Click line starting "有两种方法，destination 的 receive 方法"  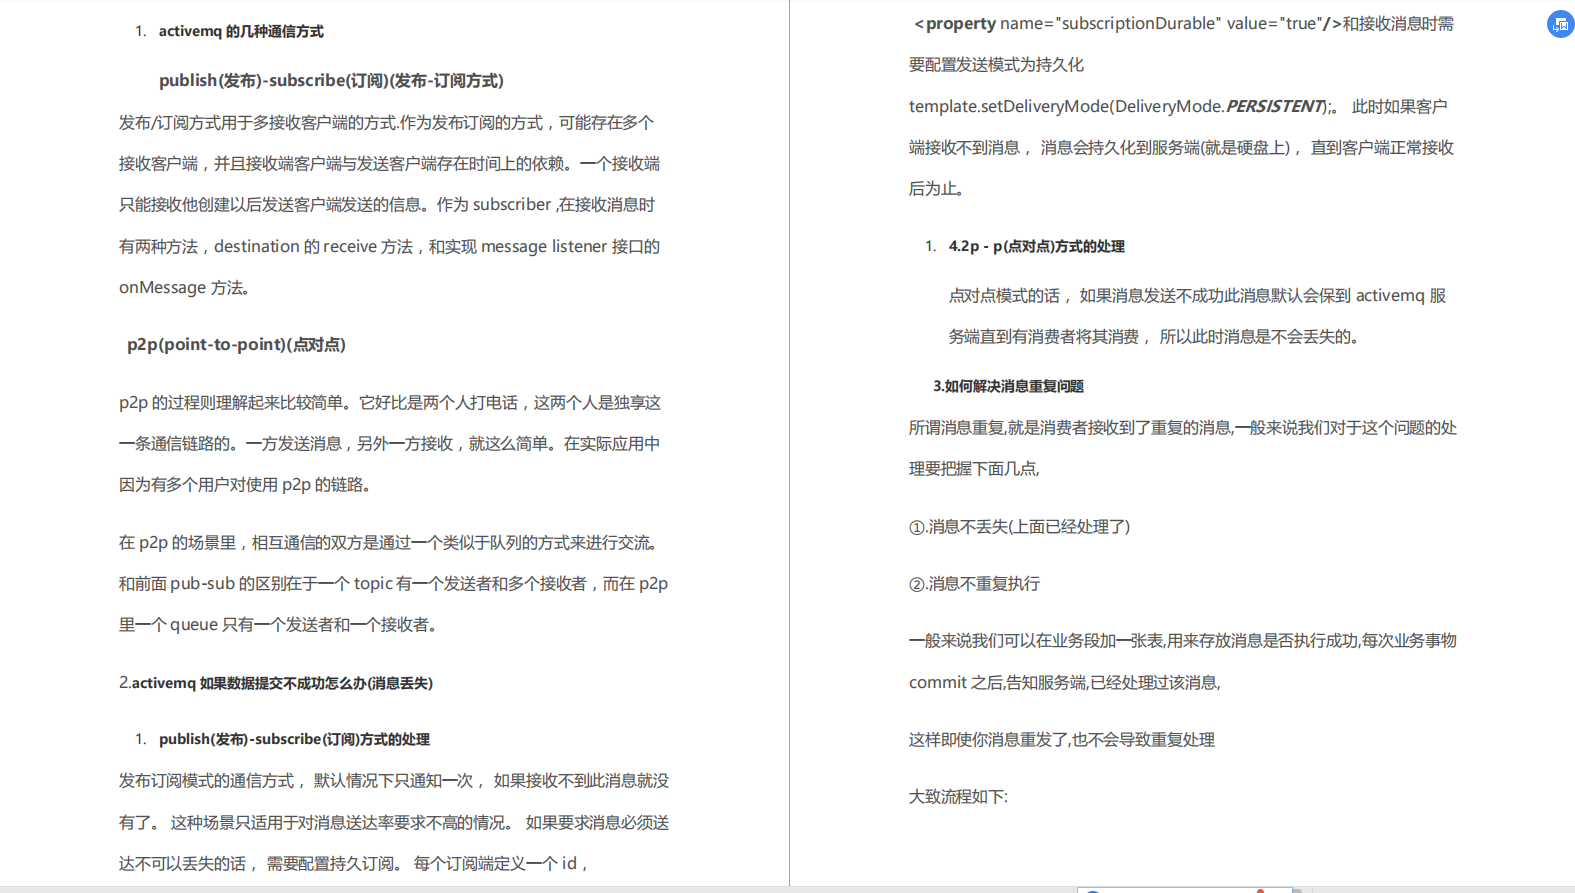(389, 246)
